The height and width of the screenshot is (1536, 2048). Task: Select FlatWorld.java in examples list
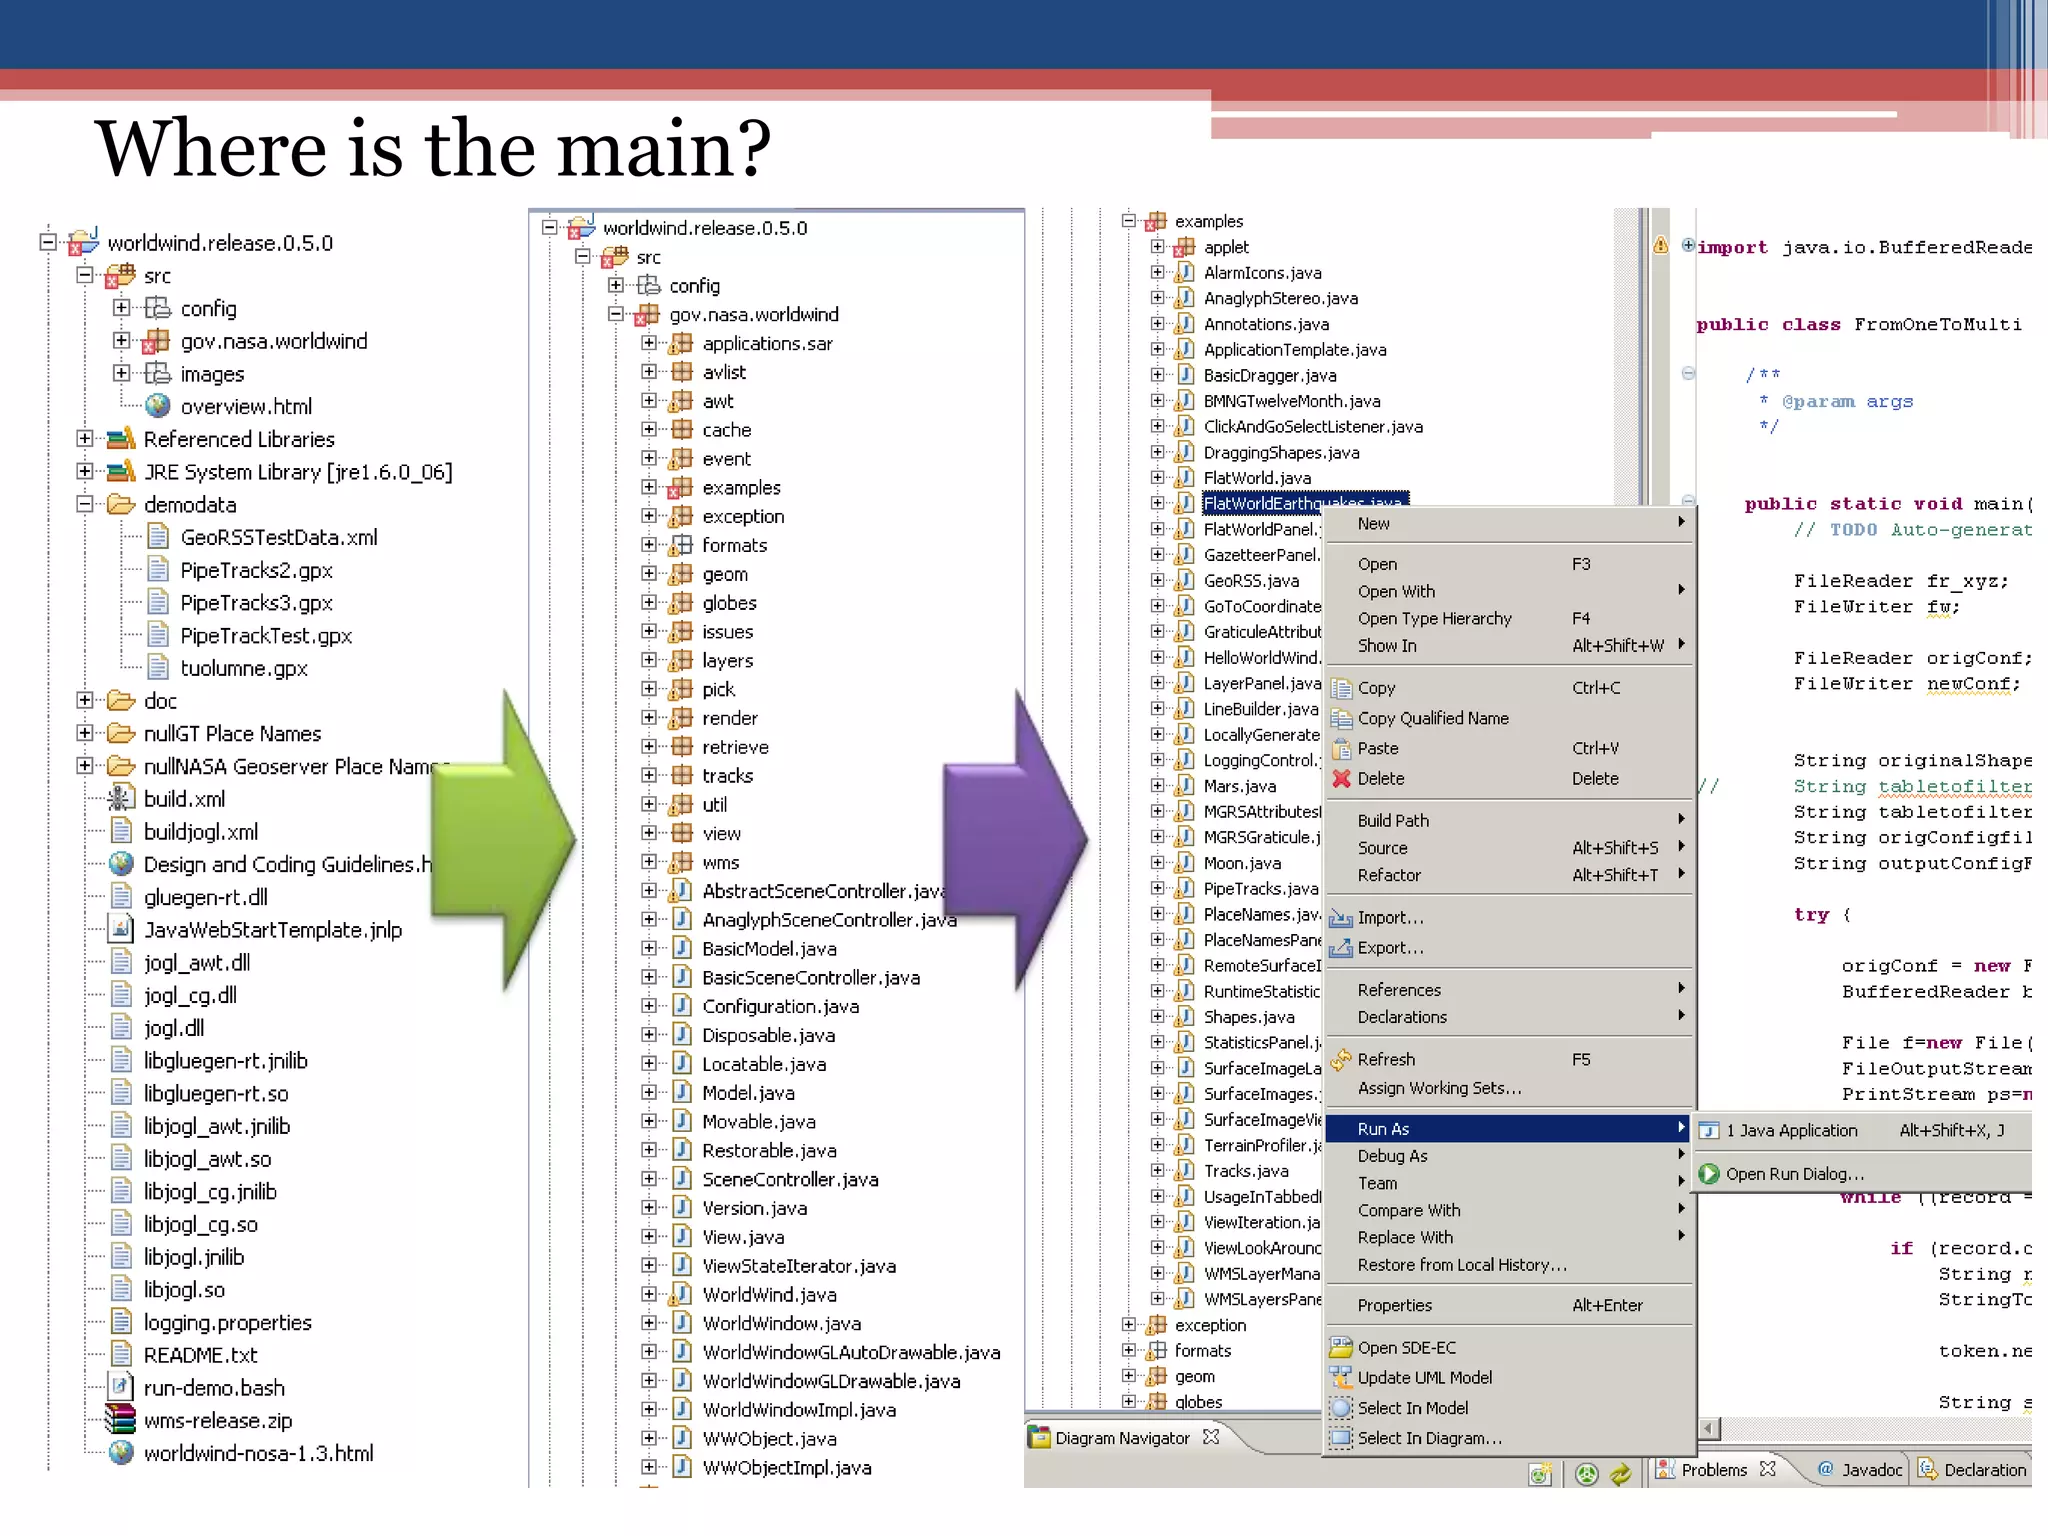point(1256,478)
